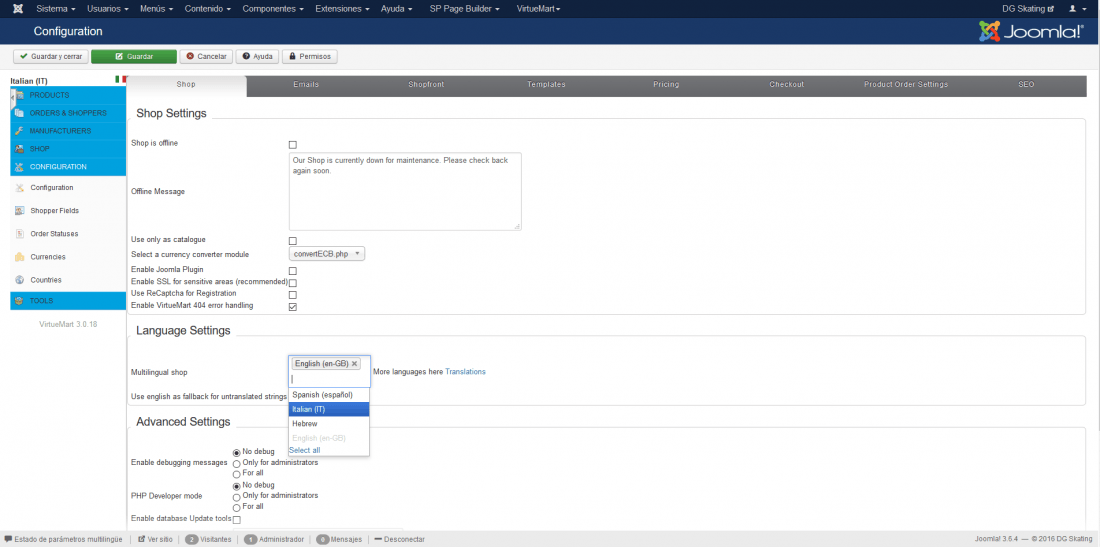Screen dimensions: 1100x547
Task: Click the Ayuda toolbar button
Action: [257, 56]
